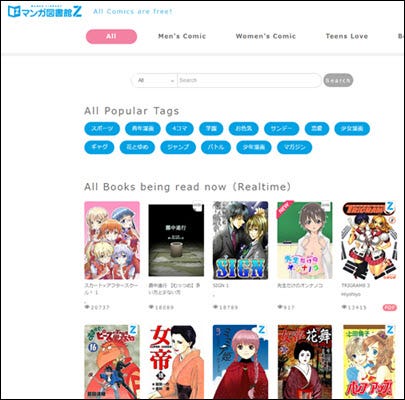The width and height of the screenshot is (405, 400).
Task: Click the eye icon under the dark cover book
Action: 151,307
